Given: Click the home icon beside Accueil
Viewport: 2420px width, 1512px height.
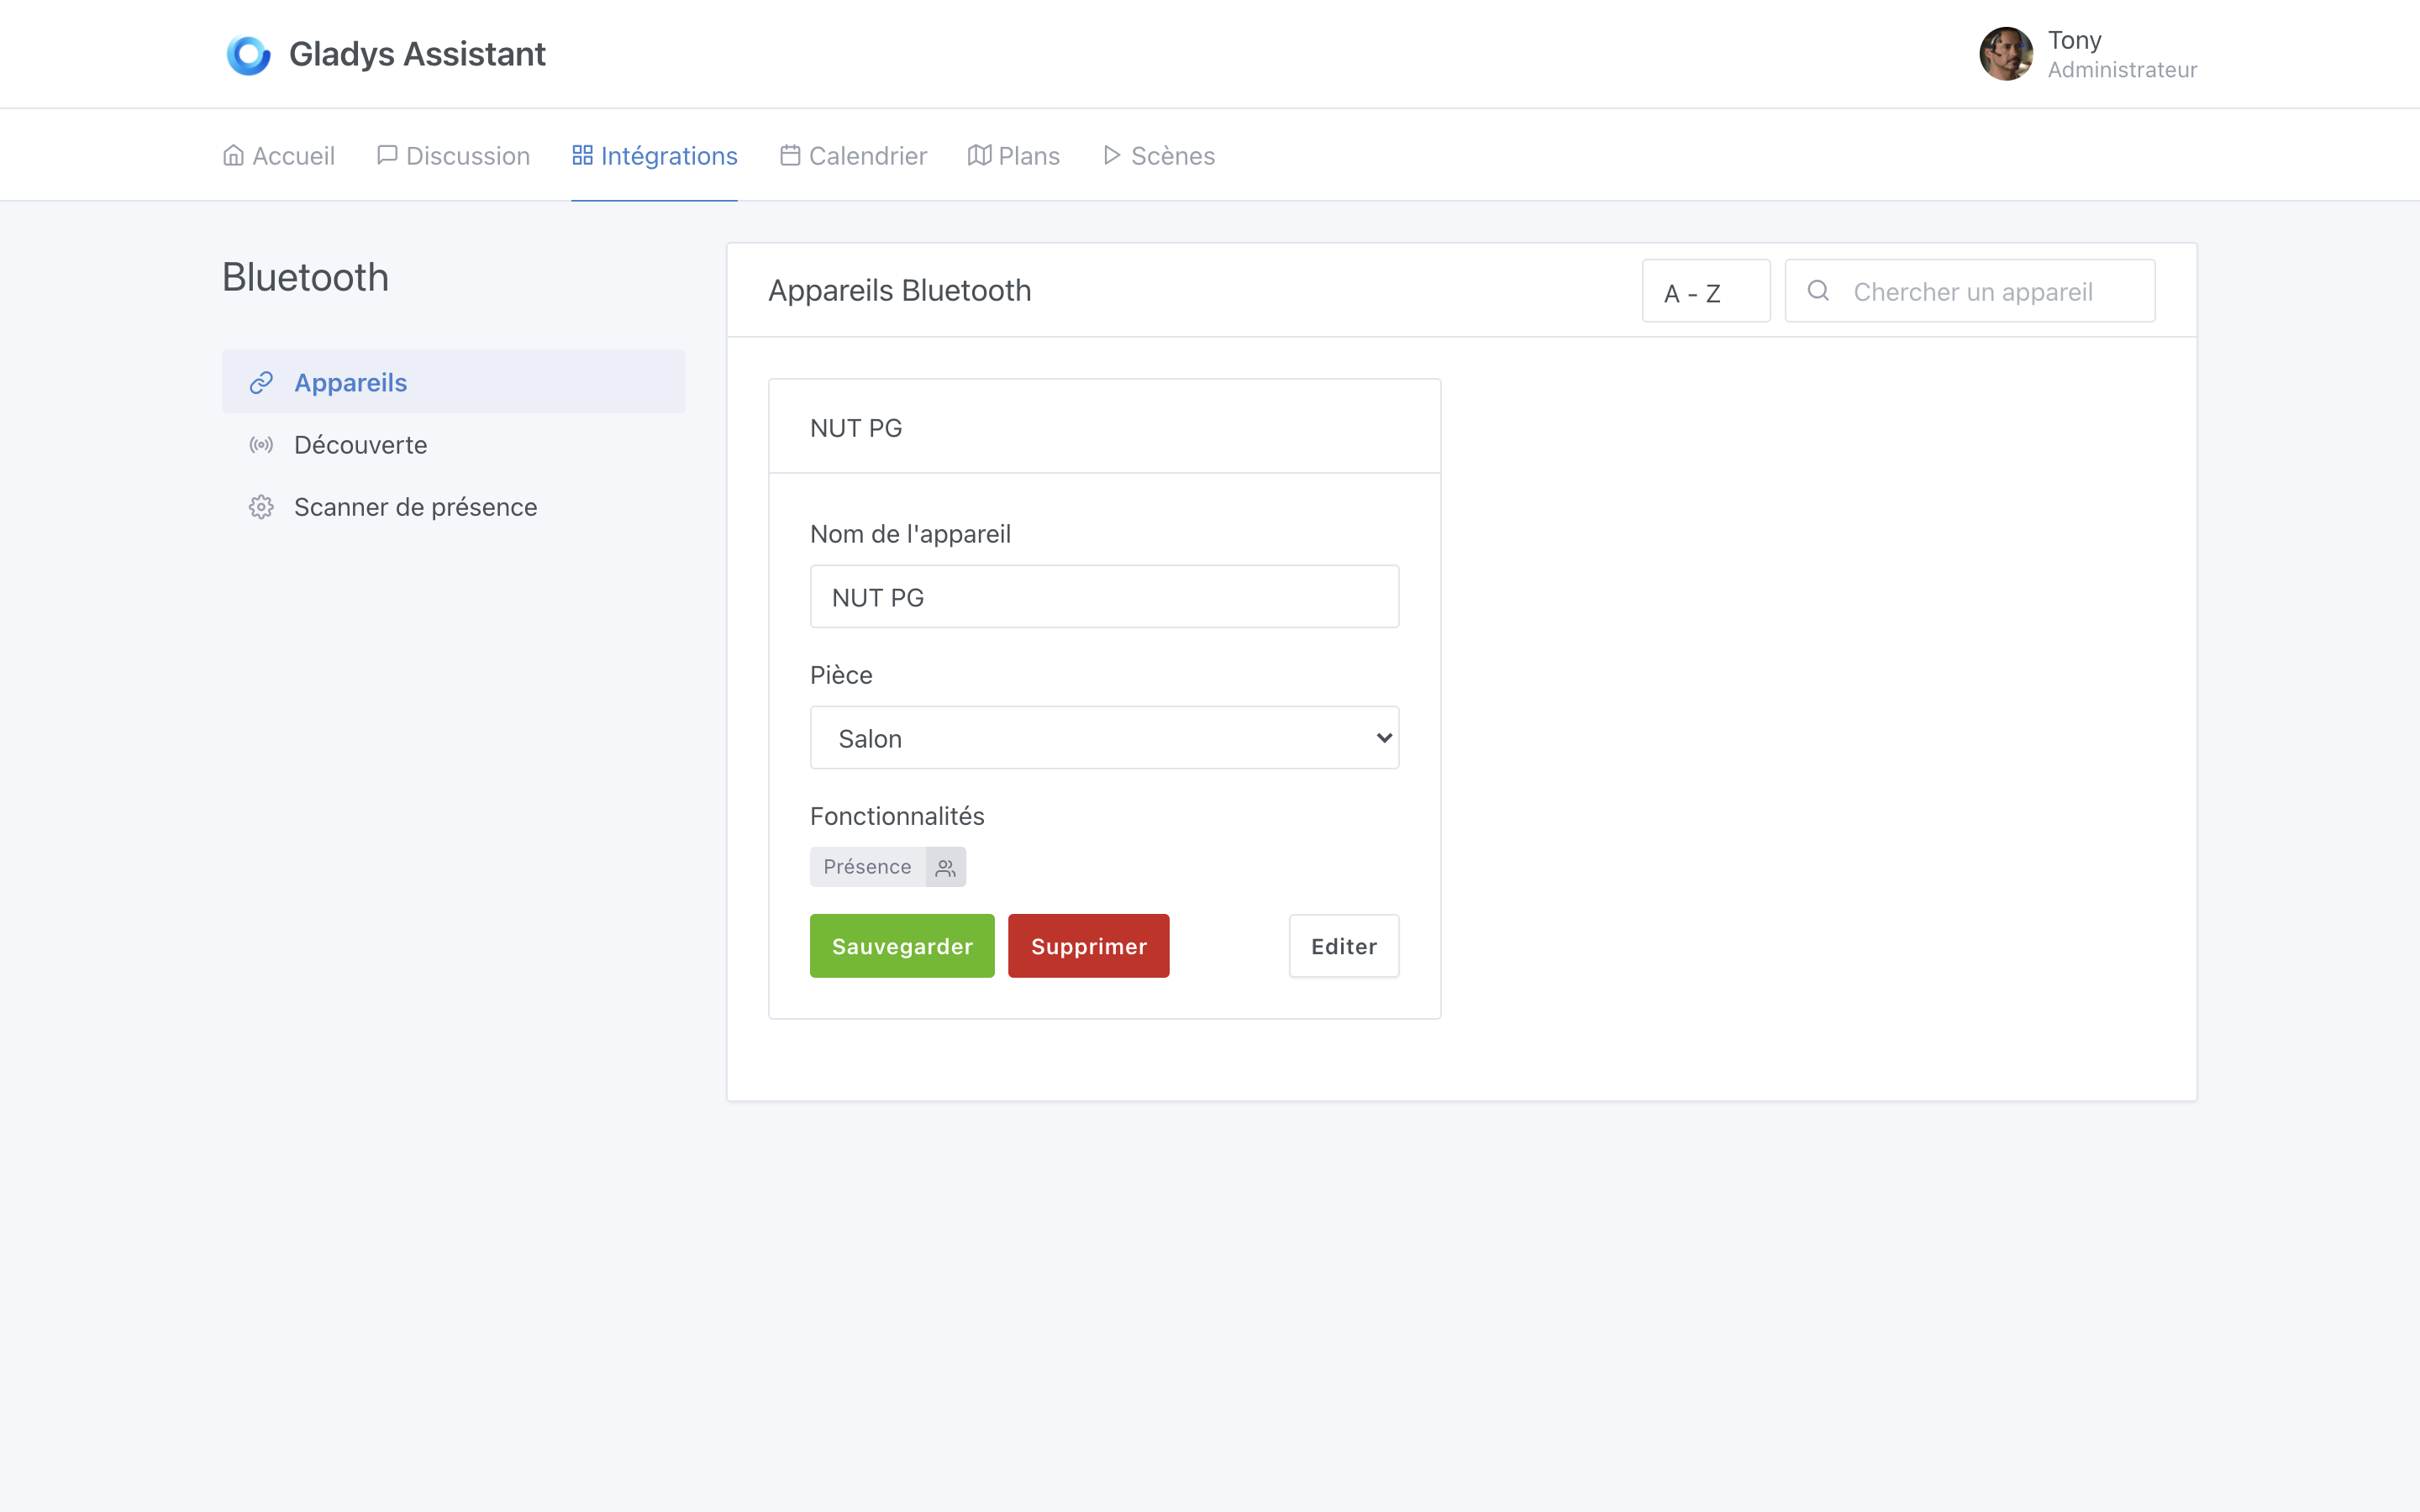Looking at the screenshot, I should pos(234,155).
